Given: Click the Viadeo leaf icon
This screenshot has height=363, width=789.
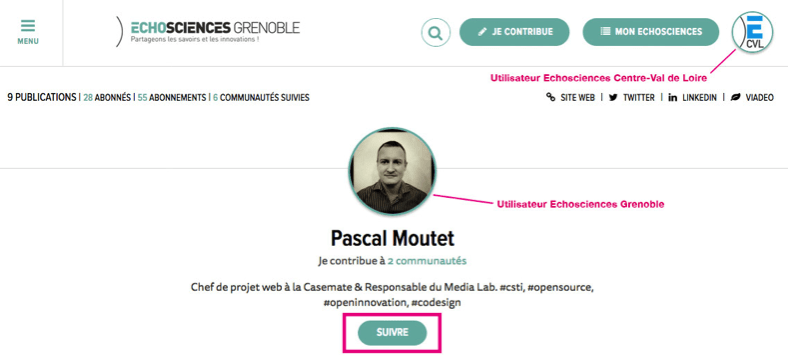Looking at the screenshot, I should (x=736, y=98).
